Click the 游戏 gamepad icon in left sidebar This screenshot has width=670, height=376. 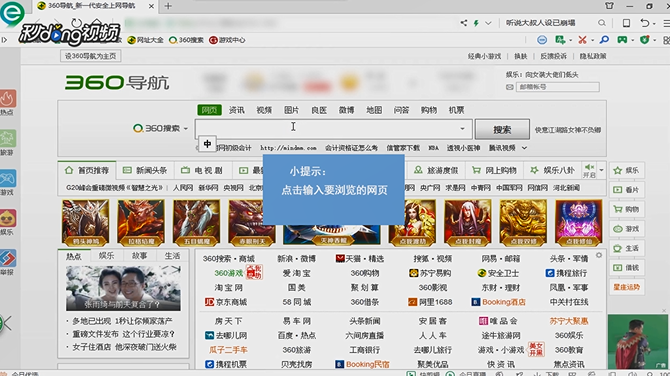7,179
